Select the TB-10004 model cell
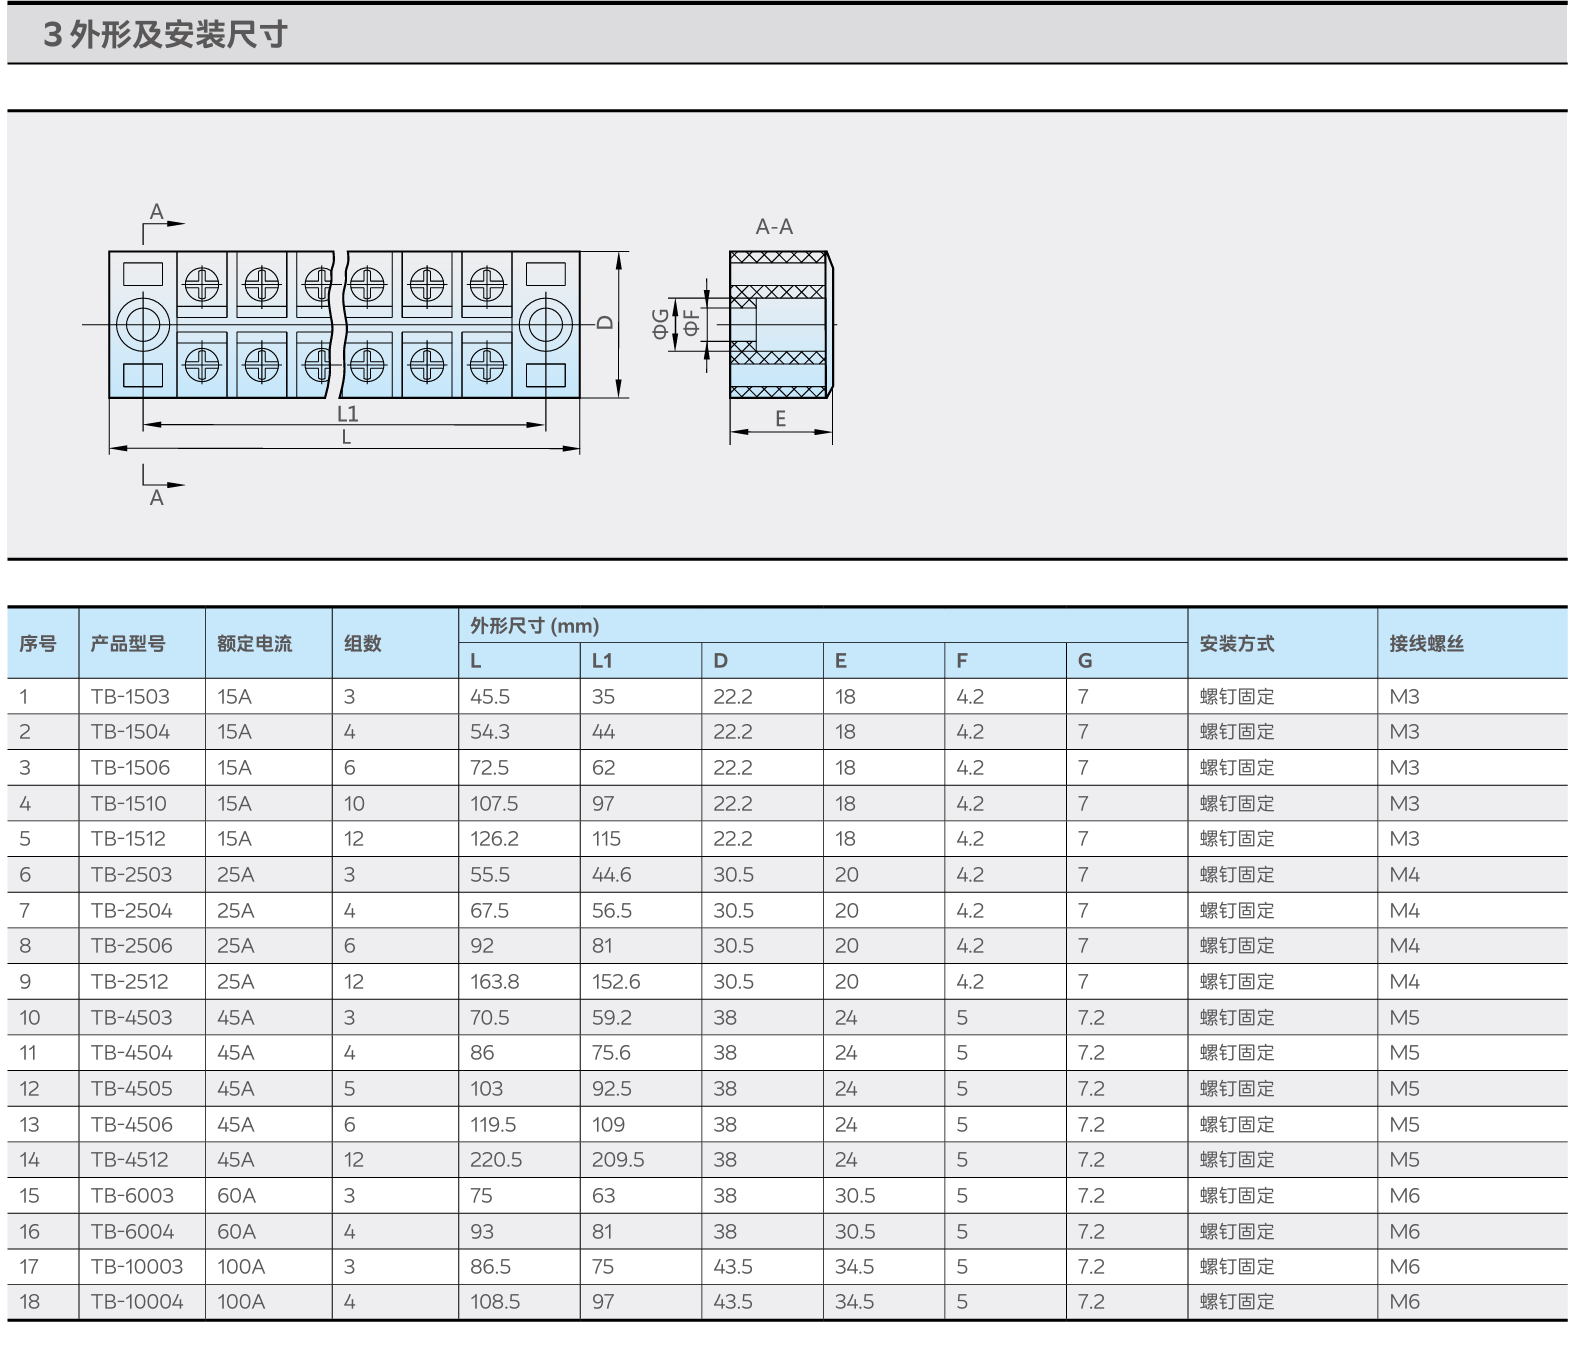1573x1349 pixels. 137,1302
